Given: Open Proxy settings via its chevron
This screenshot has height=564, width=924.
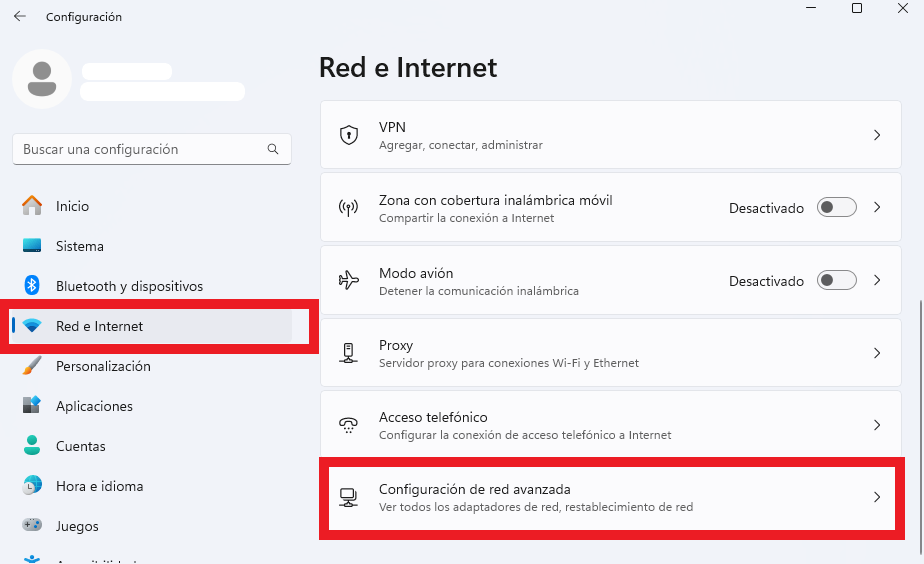Looking at the screenshot, I should pyautogui.click(x=877, y=353).
